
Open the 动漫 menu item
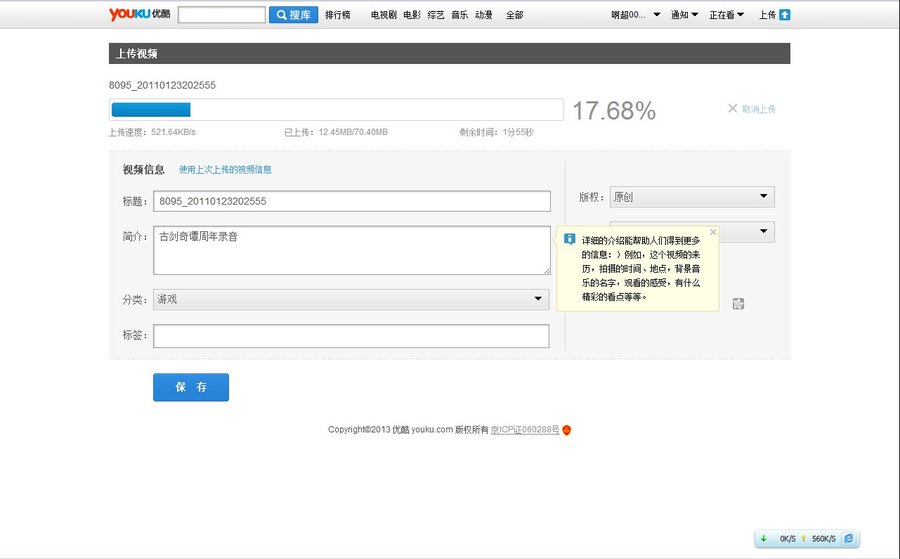pyautogui.click(x=484, y=15)
